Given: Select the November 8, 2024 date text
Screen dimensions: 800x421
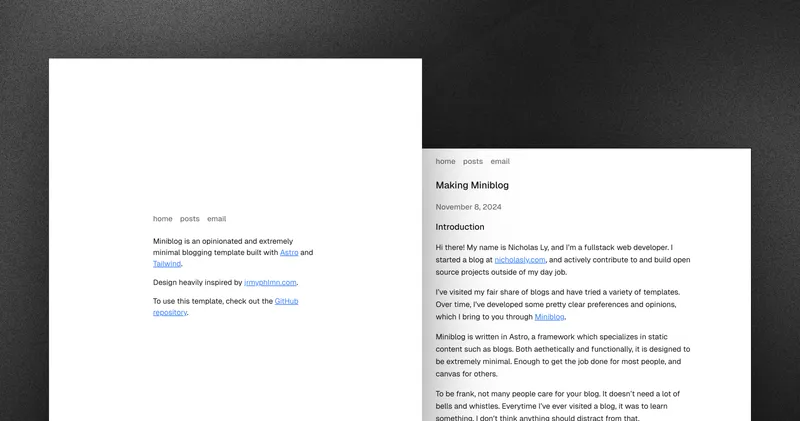Looking at the screenshot, I should 468,207.
